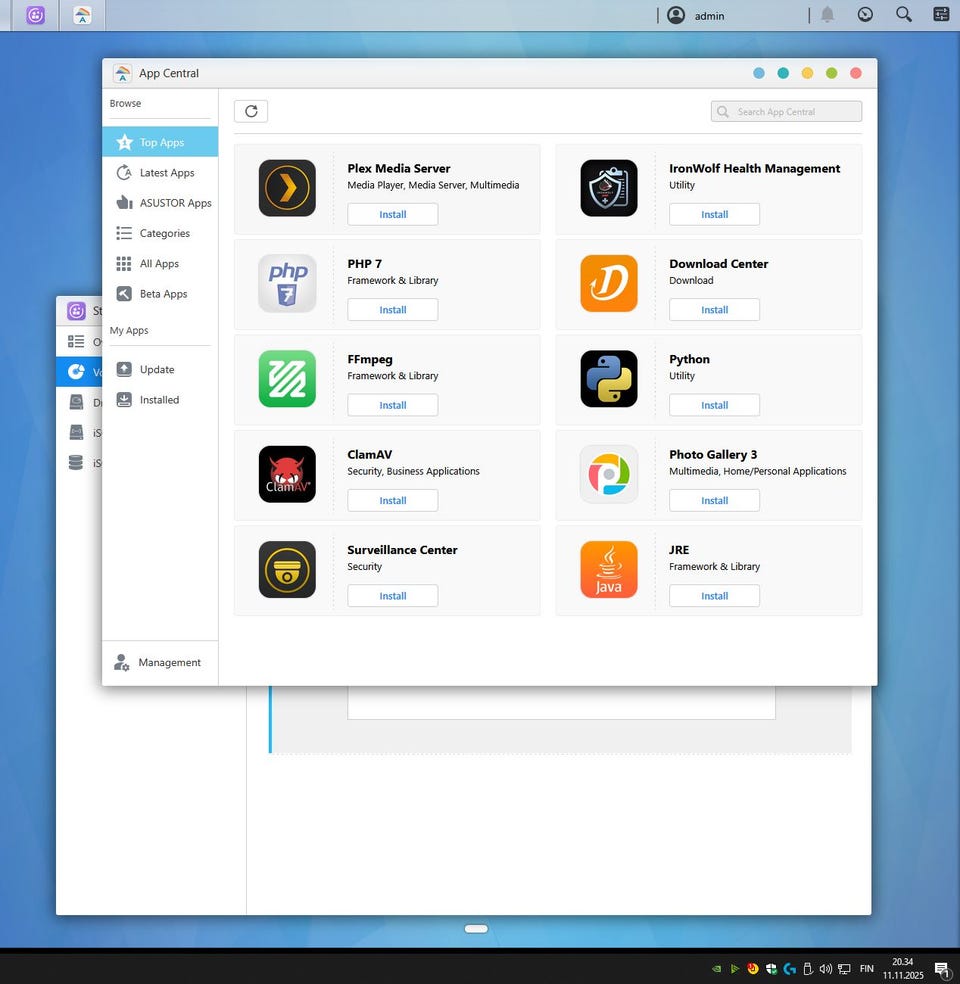
Task: Click IronWolf Health Management shield icon
Action: click(609, 188)
